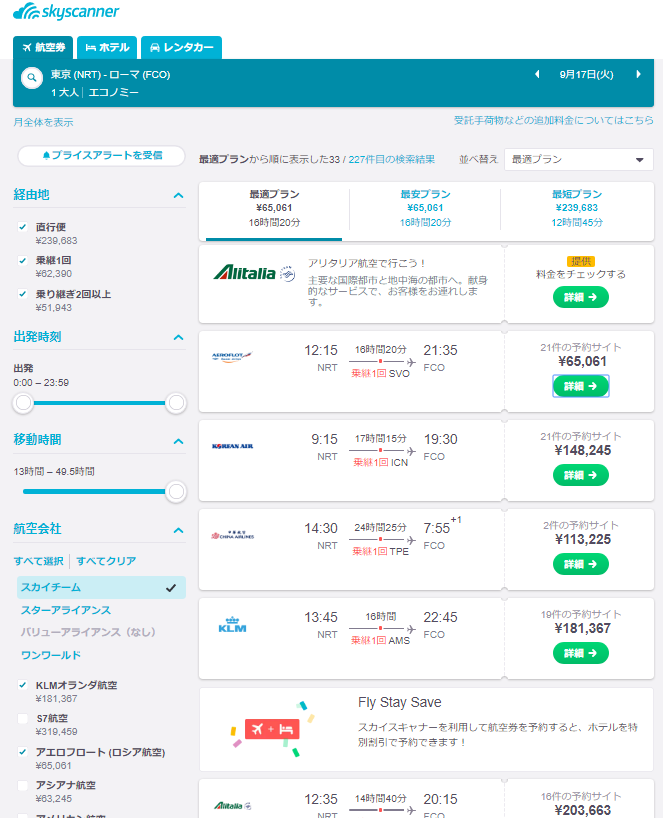This screenshot has width=663, height=818.
Task: Click the Fly Stay Save heading
Action: click(400, 703)
